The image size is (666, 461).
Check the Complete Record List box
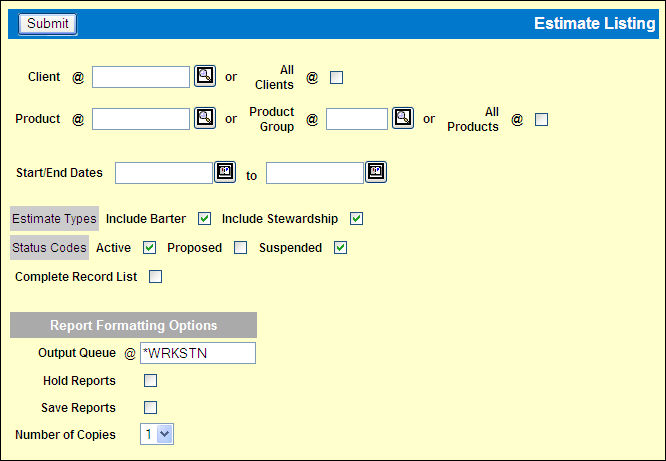click(x=155, y=277)
